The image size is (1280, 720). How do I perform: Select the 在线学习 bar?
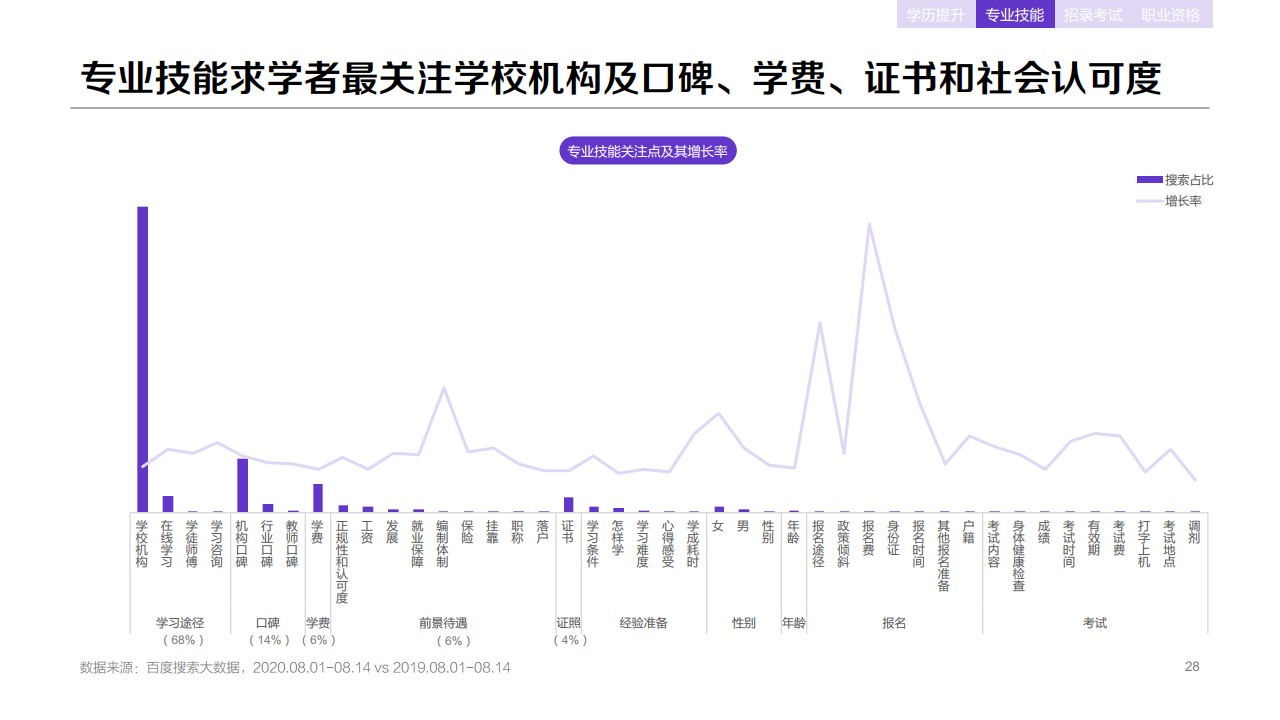pos(167,505)
